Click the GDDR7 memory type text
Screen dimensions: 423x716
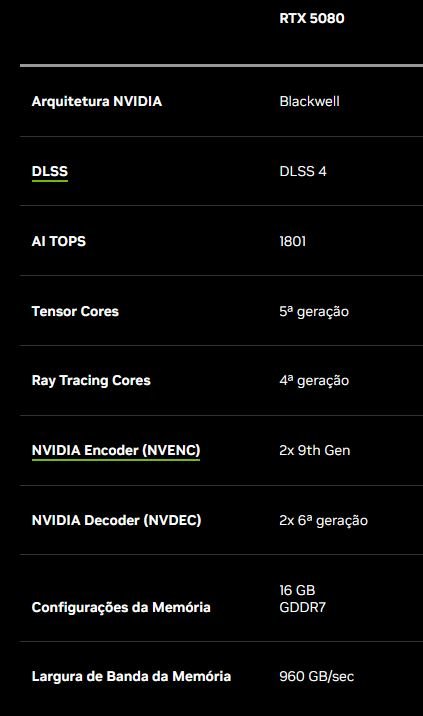(302, 607)
